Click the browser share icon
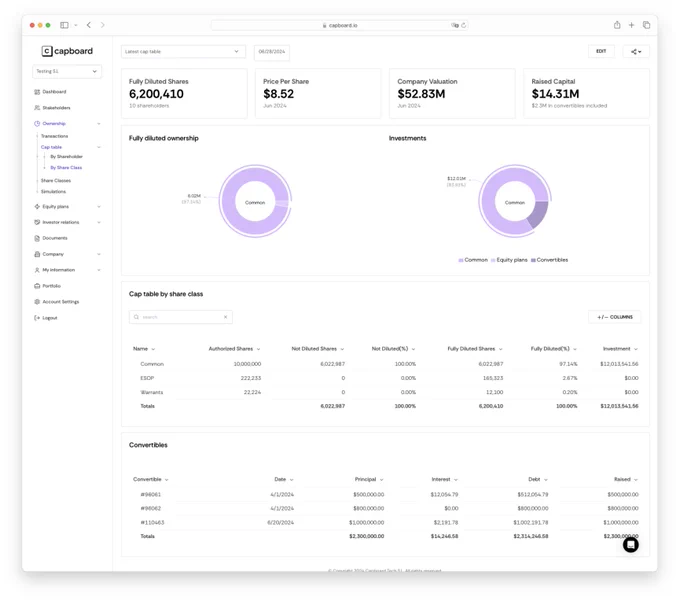This screenshot has width=680, height=601. [617, 25]
